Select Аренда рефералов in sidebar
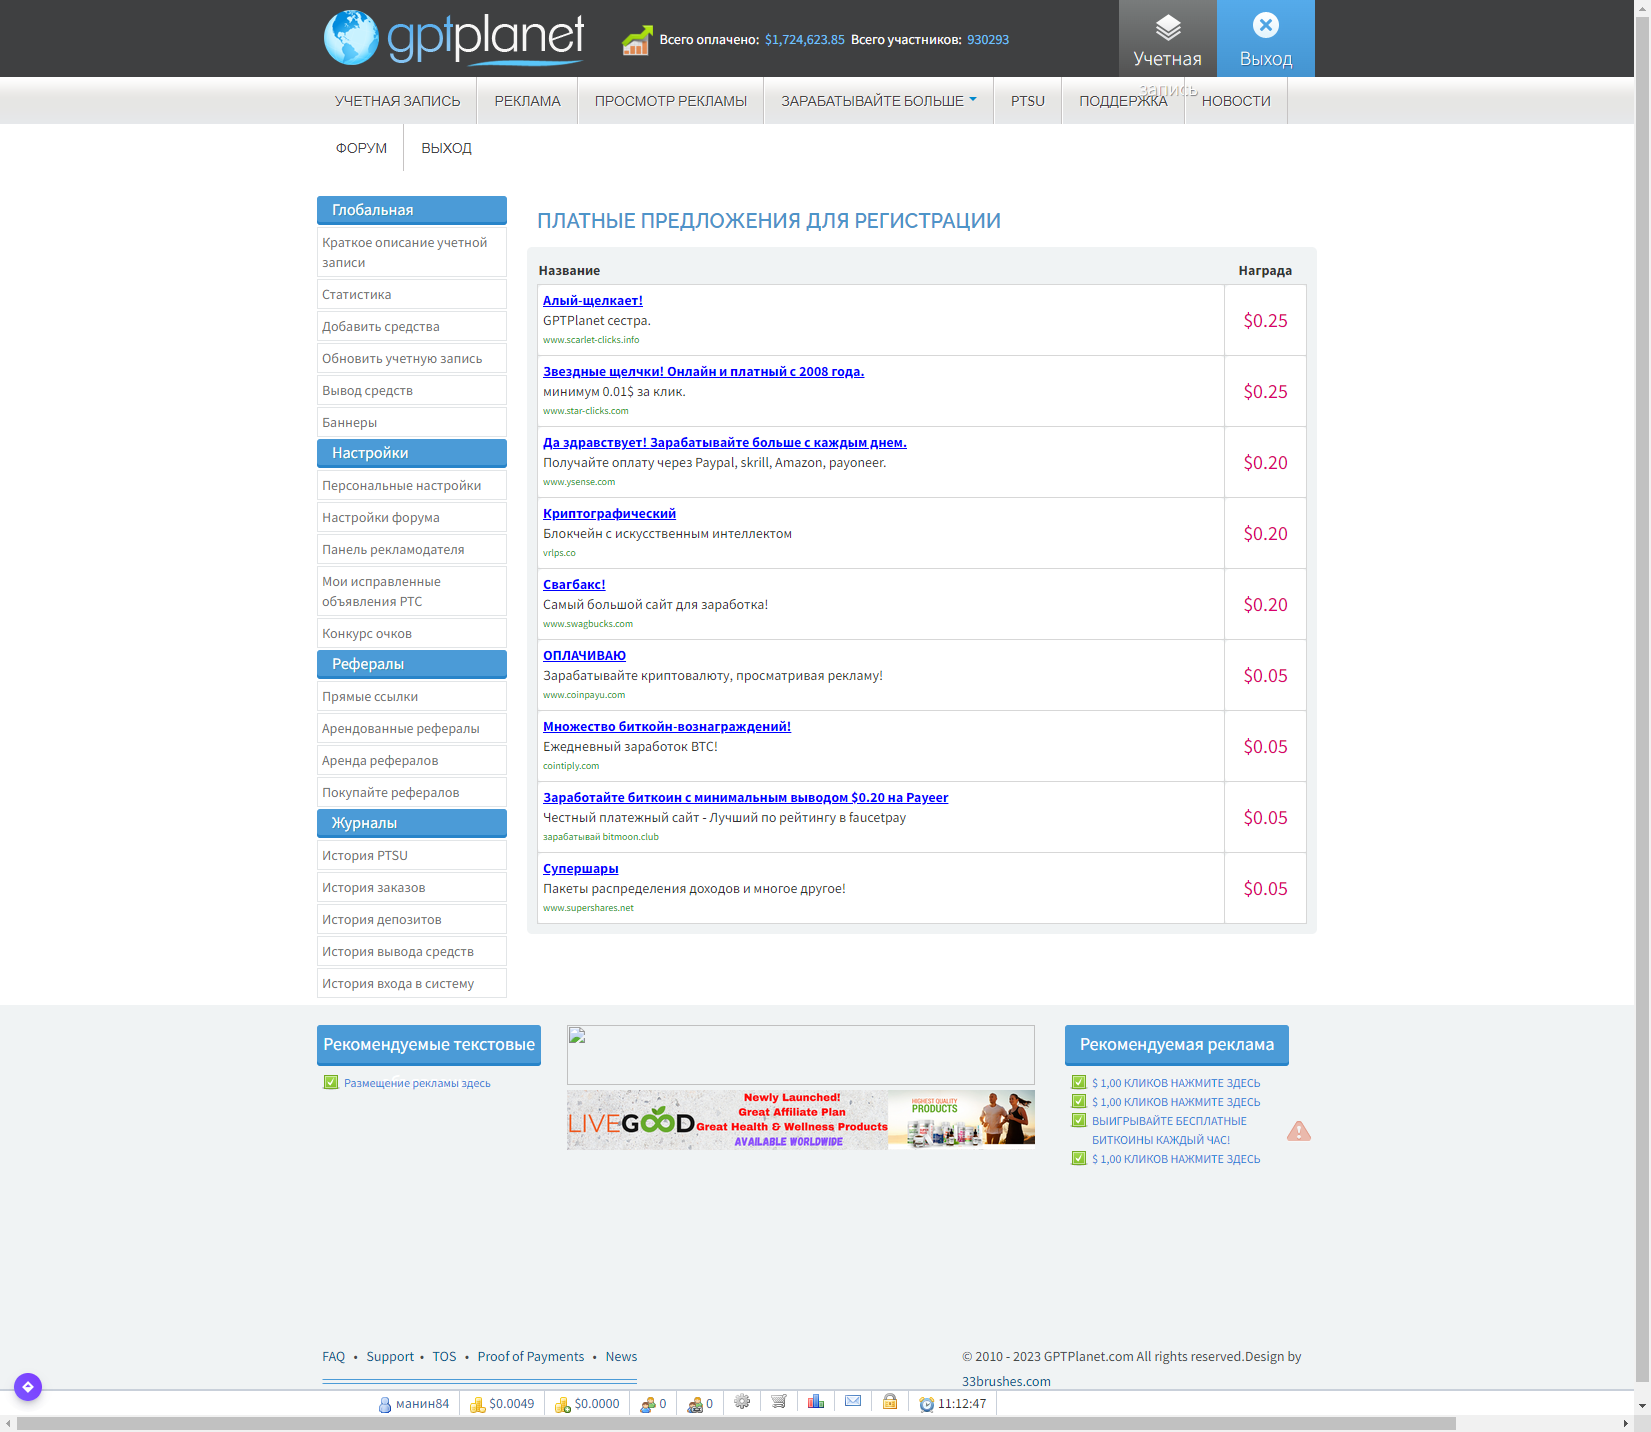Image resolution: width=1651 pixels, height=1432 pixels. [412, 760]
